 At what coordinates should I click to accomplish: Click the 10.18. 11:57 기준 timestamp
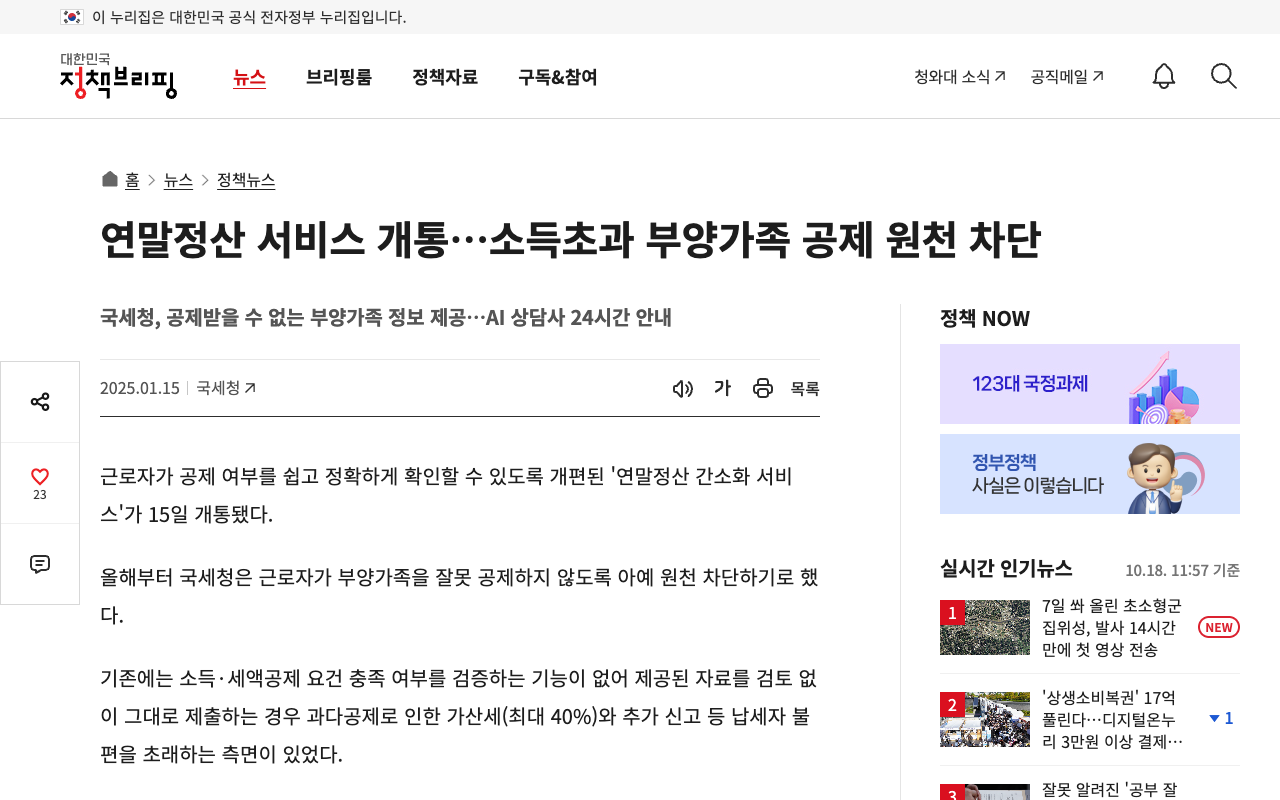click(x=1182, y=570)
